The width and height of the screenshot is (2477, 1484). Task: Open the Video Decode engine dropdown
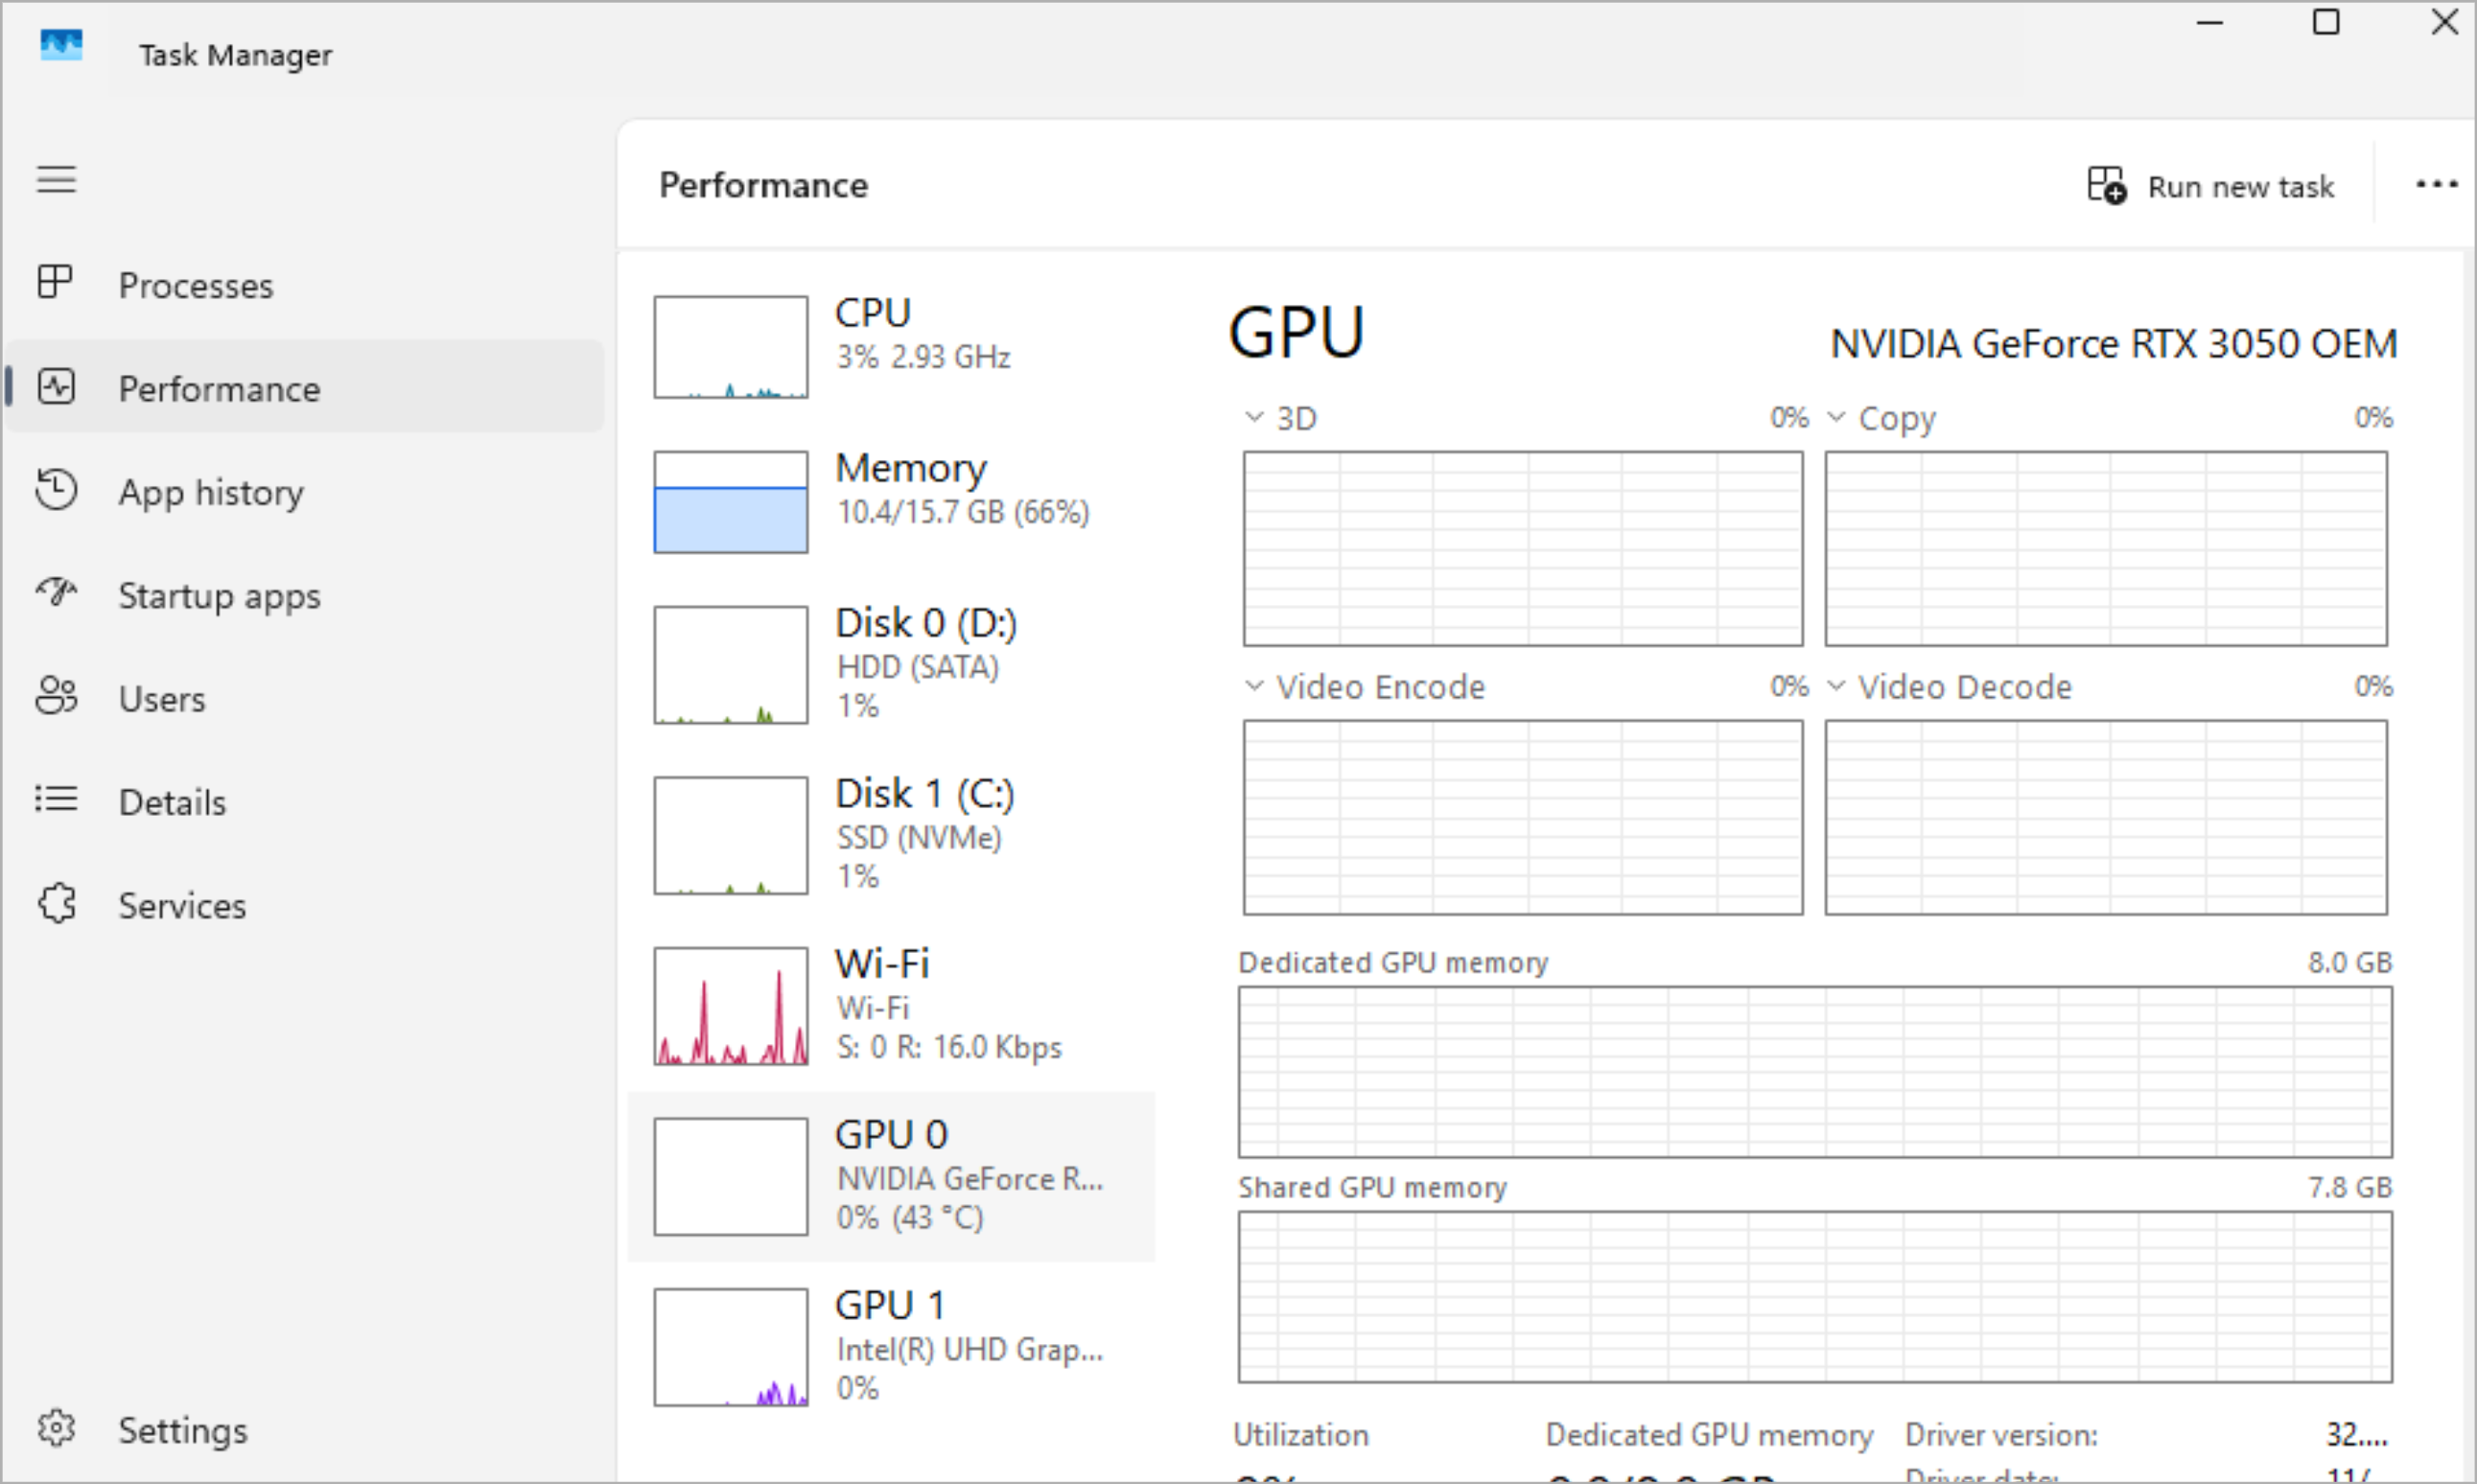point(1836,686)
